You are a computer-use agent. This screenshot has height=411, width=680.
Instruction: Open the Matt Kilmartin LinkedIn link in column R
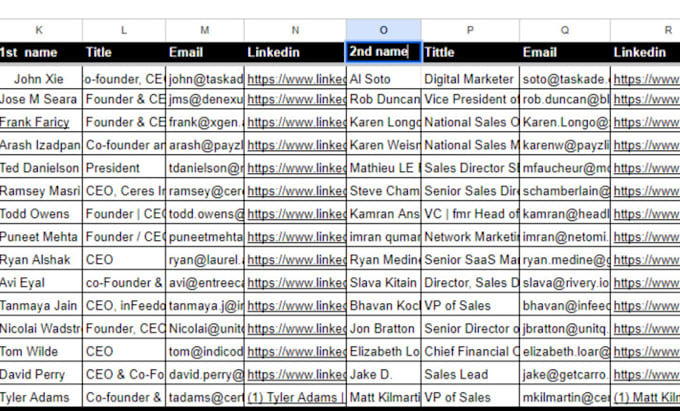[x=647, y=397]
